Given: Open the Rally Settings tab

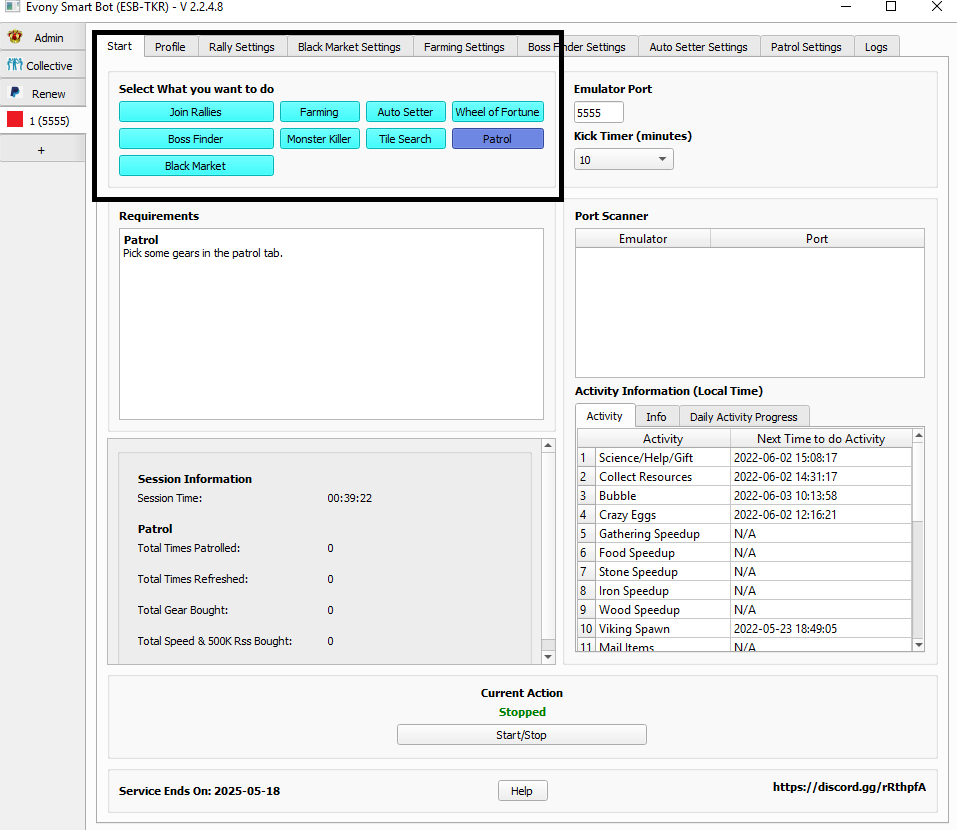Looking at the screenshot, I should 242,47.
